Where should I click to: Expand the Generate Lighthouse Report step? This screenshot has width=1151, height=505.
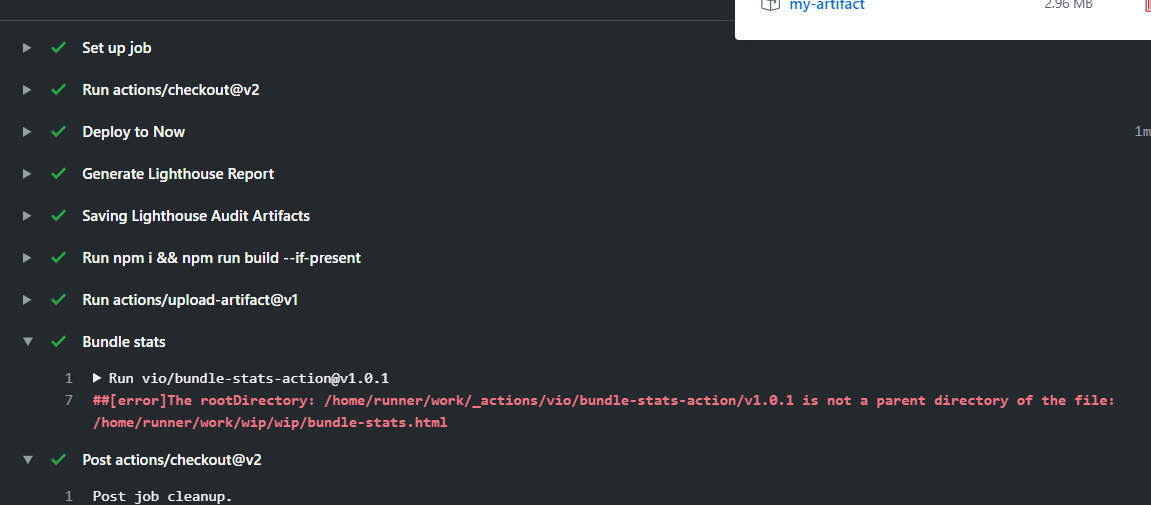27,174
